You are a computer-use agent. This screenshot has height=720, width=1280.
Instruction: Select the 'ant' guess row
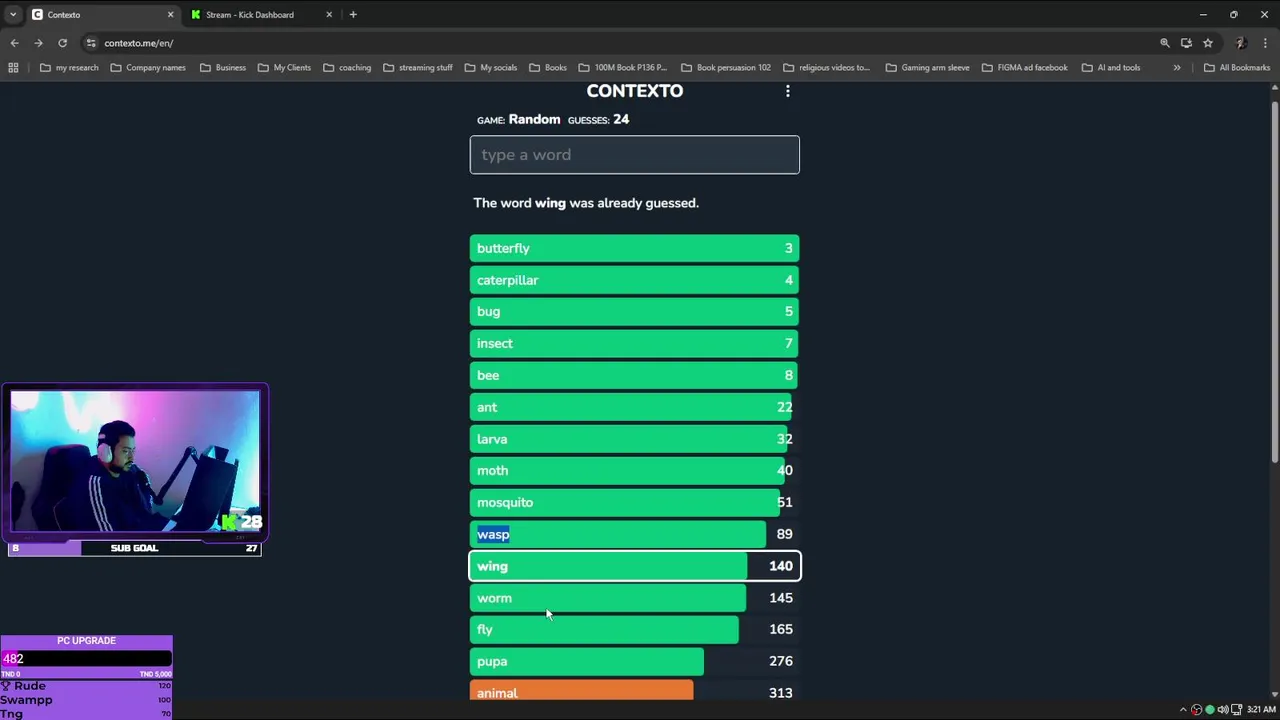[x=635, y=407]
